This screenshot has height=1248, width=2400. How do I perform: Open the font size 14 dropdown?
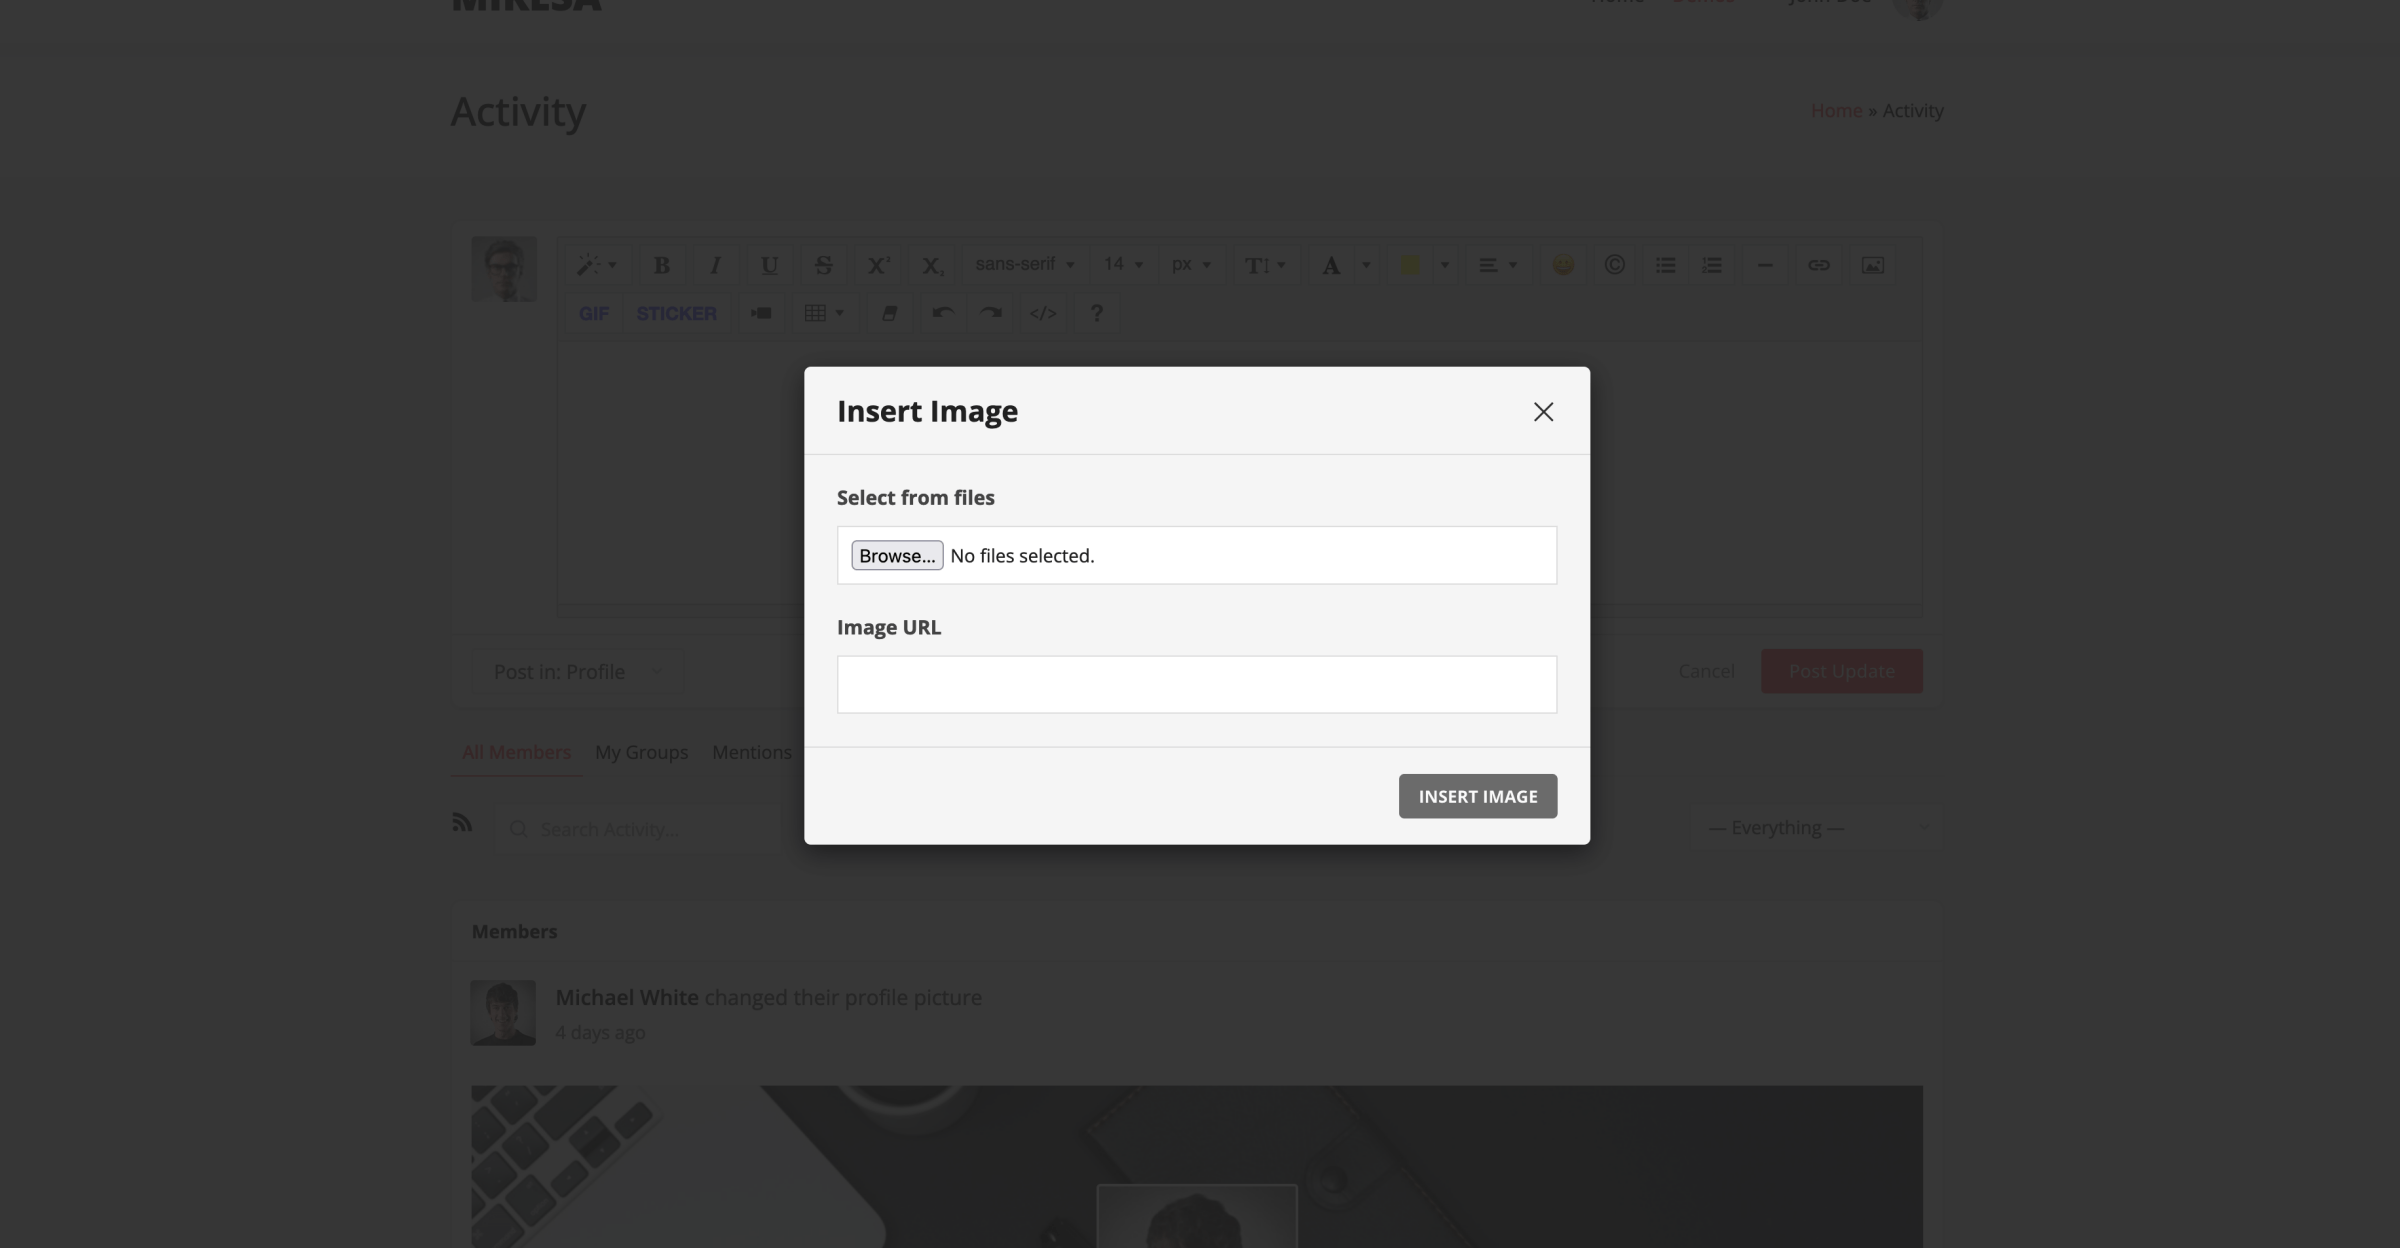point(1122,264)
